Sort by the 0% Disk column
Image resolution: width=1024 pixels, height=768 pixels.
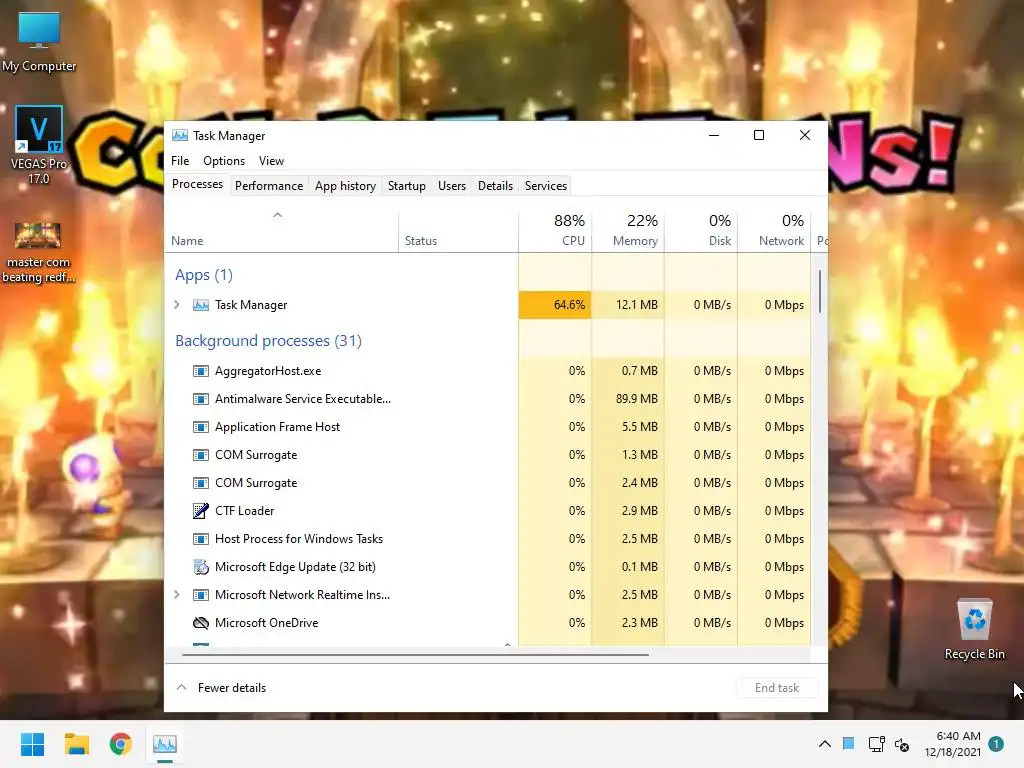[x=701, y=232]
